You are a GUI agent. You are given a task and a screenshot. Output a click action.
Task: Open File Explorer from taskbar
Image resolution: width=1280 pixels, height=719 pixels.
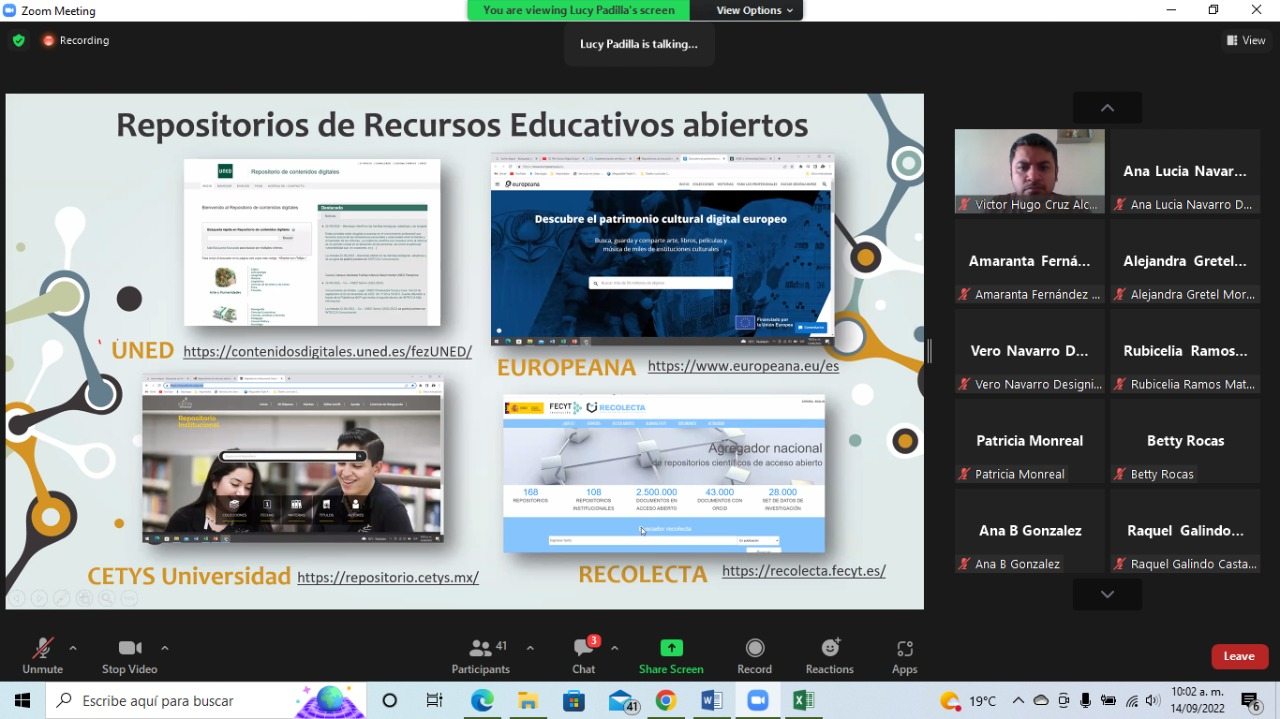[527, 701]
